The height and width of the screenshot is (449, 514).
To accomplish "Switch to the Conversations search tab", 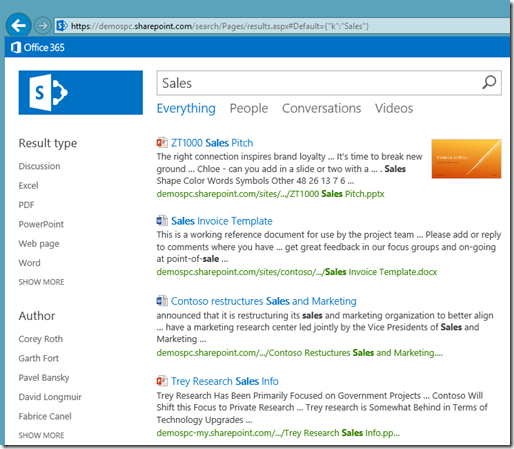I will (321, 108).
